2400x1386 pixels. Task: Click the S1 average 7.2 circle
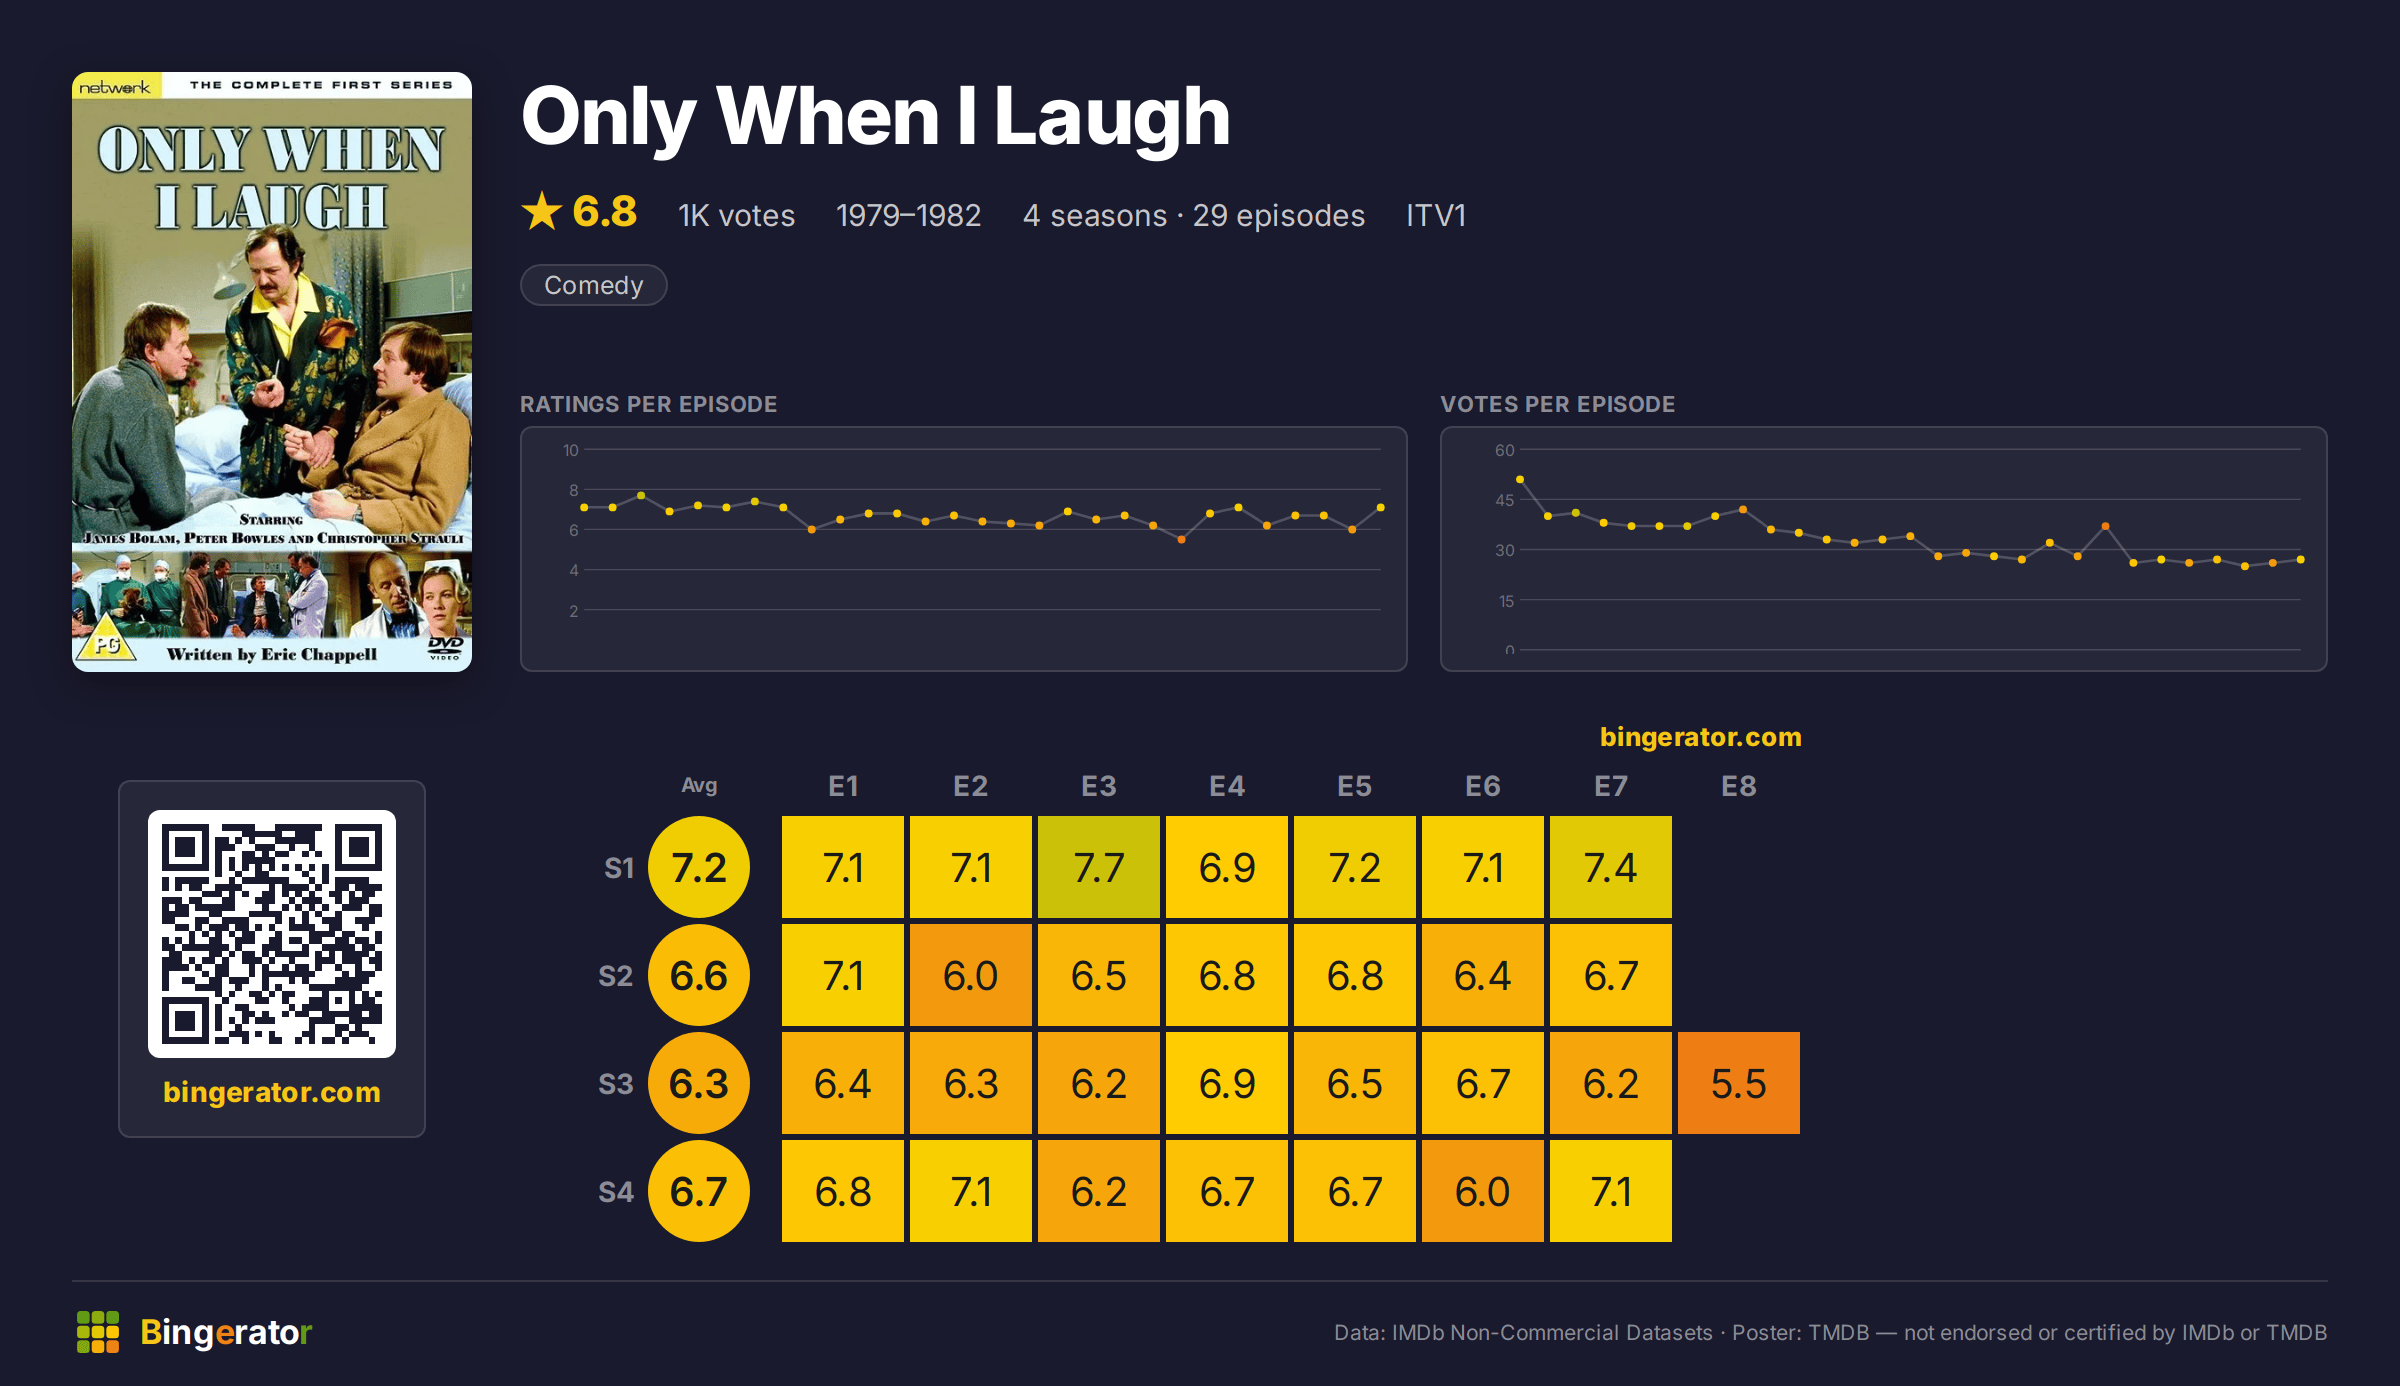click(699, 867)
